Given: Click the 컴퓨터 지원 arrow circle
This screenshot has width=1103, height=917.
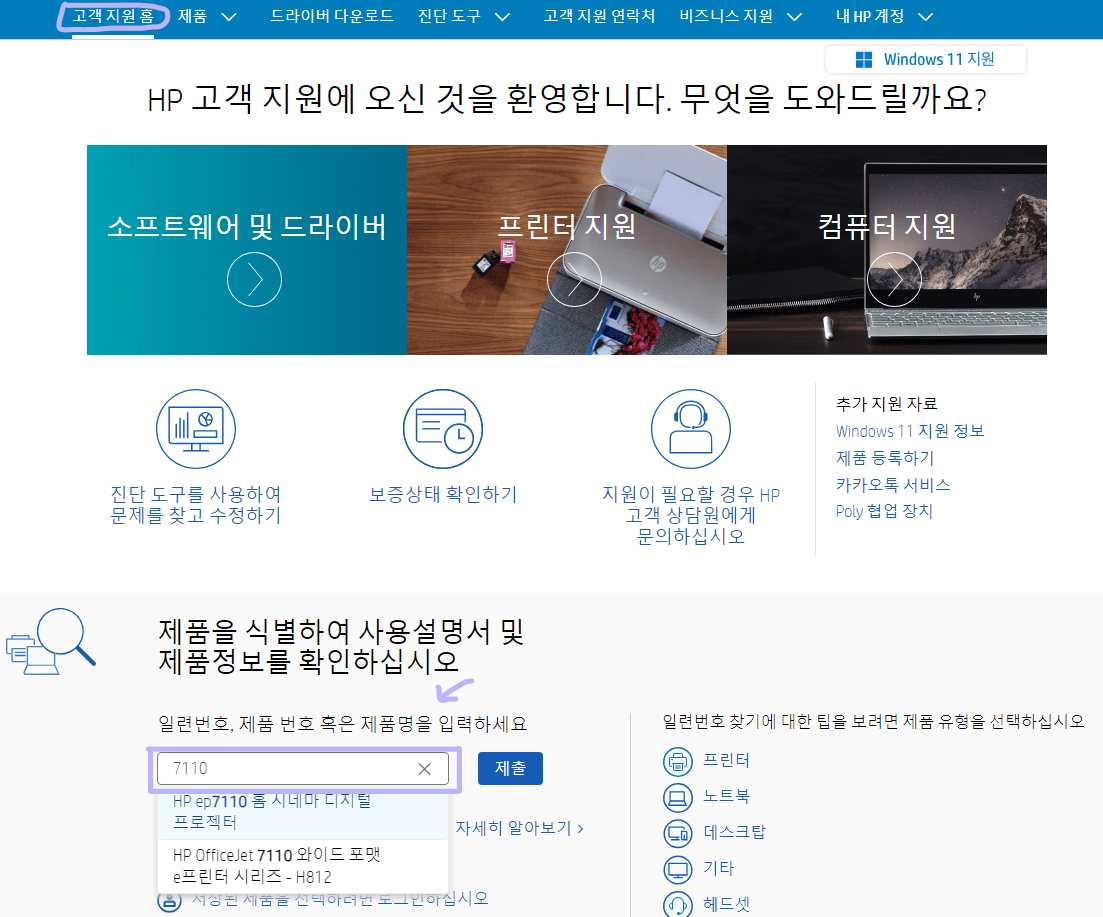Looking at the screenshot, I should pyautogui.click(x=893, y=279).
